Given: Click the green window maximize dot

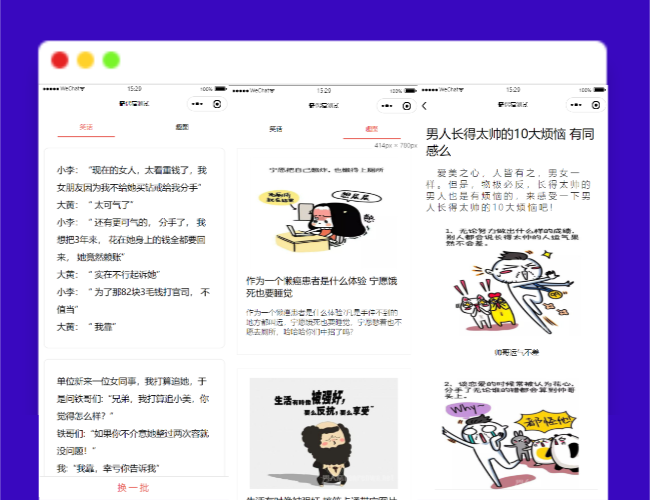Looking at the screenshot, I should click(111, 60).
